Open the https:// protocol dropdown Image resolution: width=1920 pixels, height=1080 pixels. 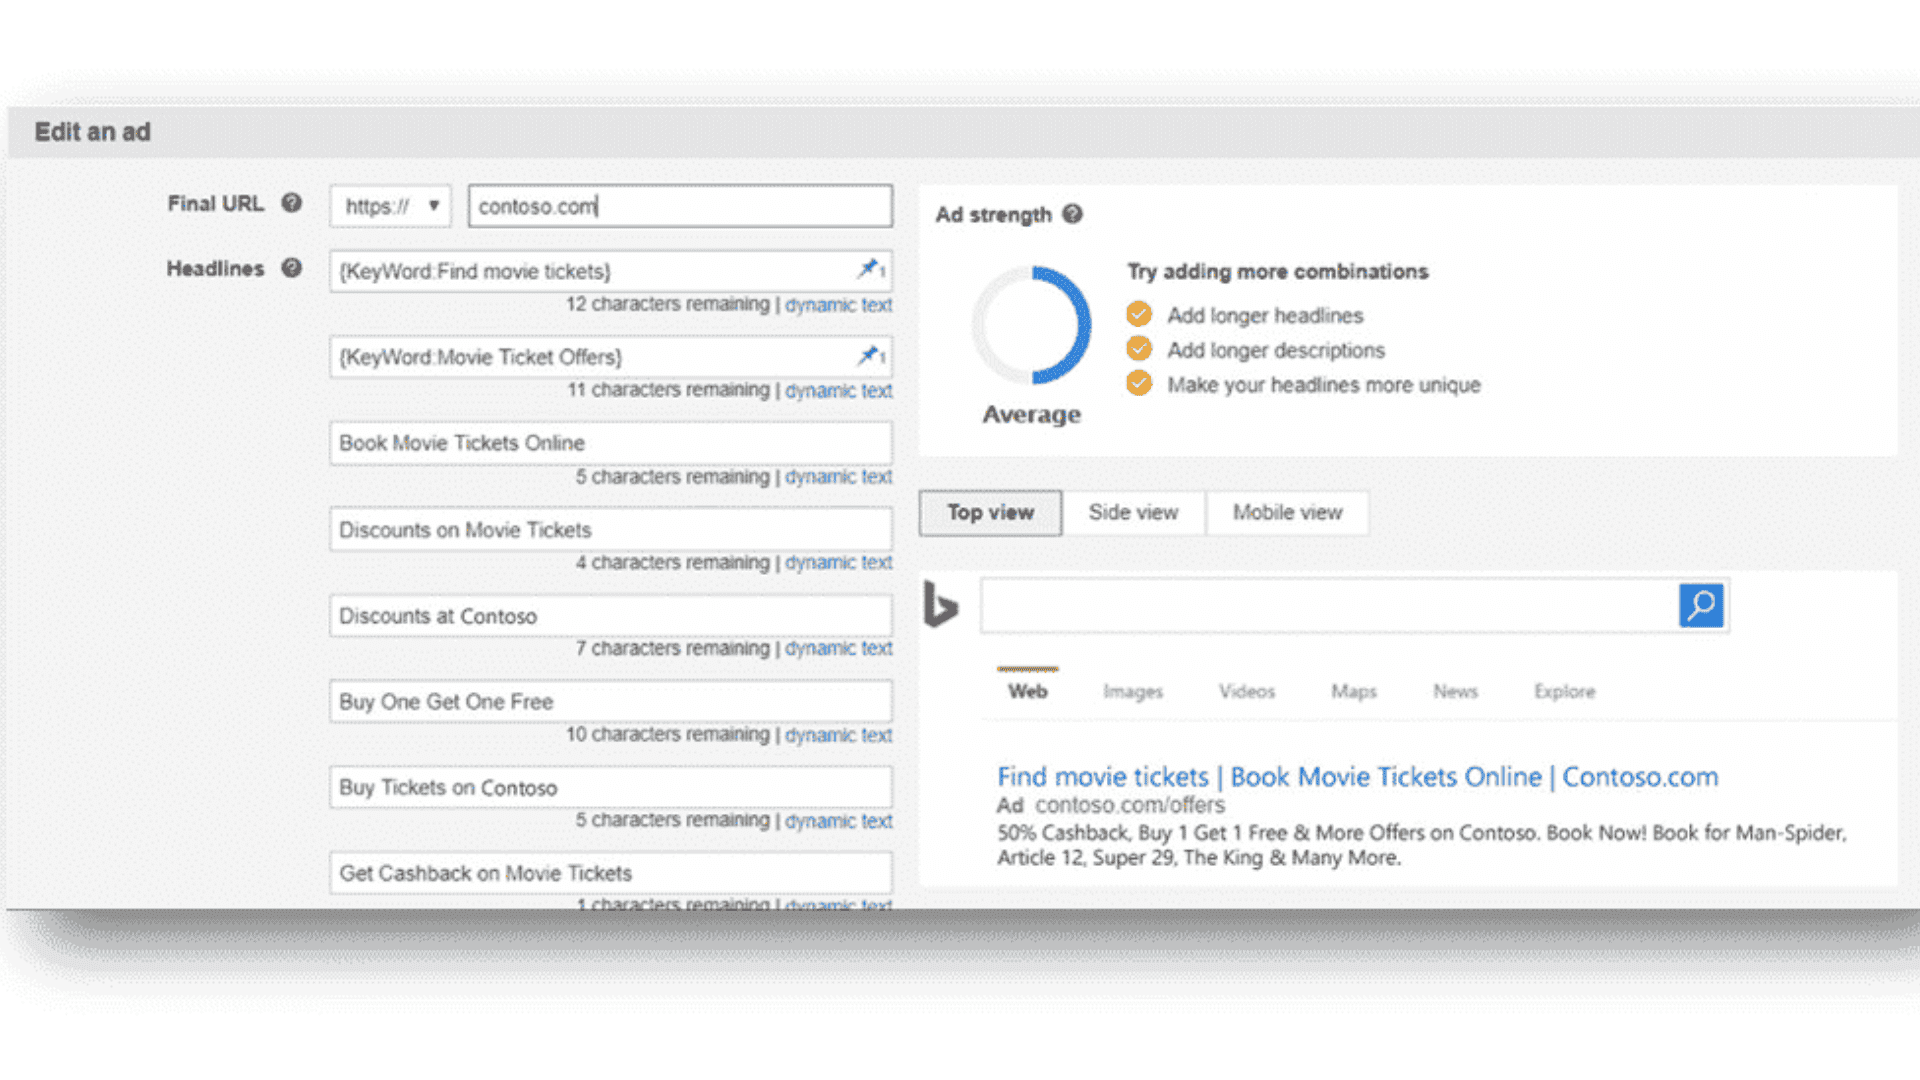[x=391, y=206]
